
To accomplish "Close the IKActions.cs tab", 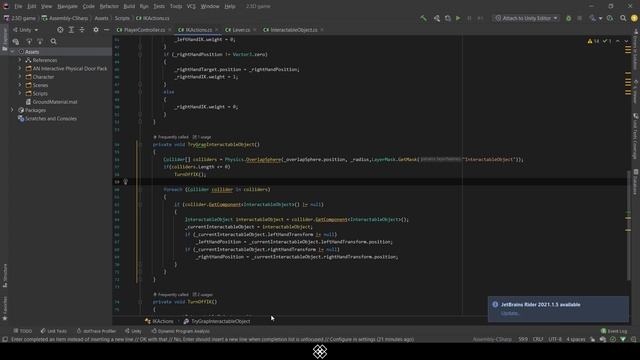I will point(217,30).
